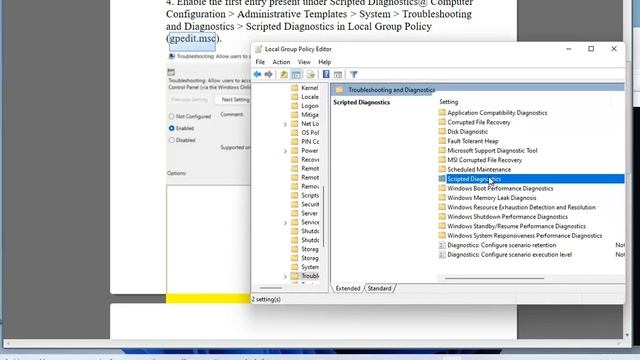640x360 pixels.
Task: Expand the Net Lo tree node
Action: click(x=285, y=124)
